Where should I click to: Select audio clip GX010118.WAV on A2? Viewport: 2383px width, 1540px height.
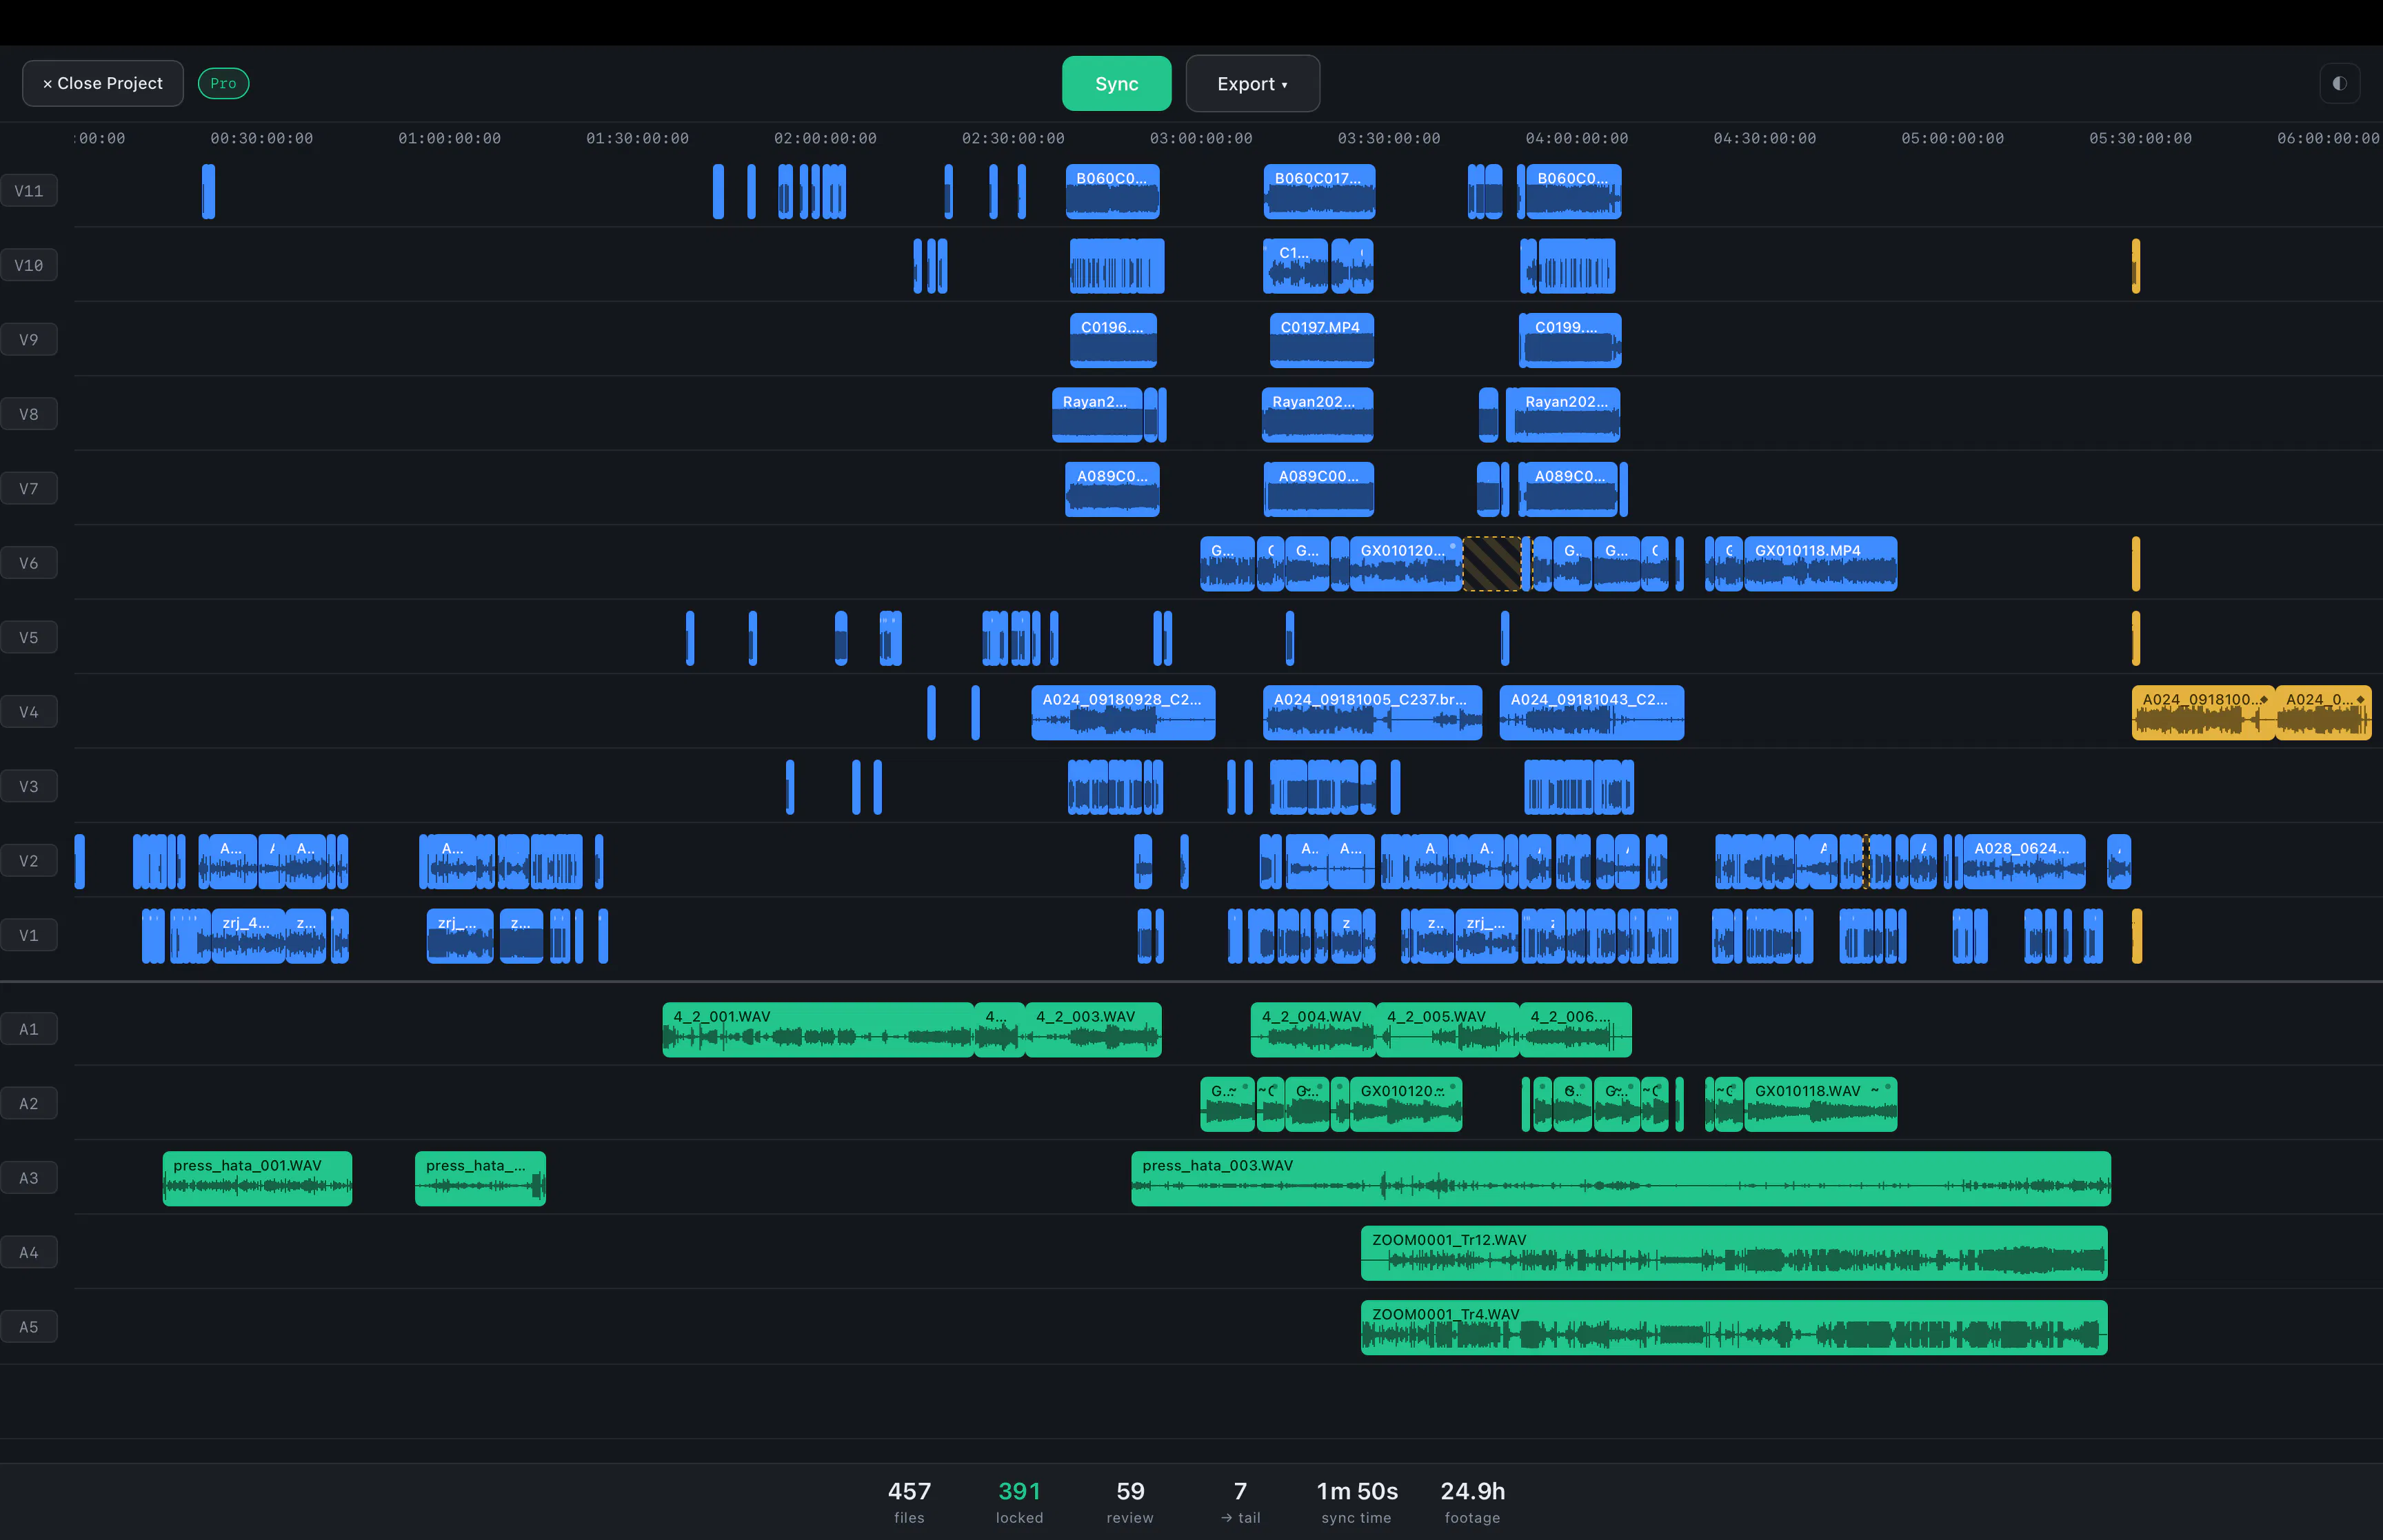[x=1820, y=1104]
